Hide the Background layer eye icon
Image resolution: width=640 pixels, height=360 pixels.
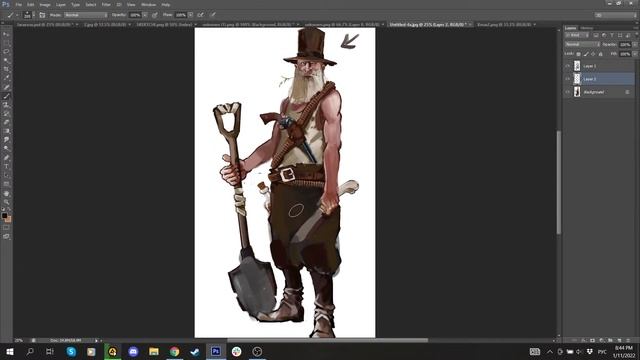coord(567,92)
